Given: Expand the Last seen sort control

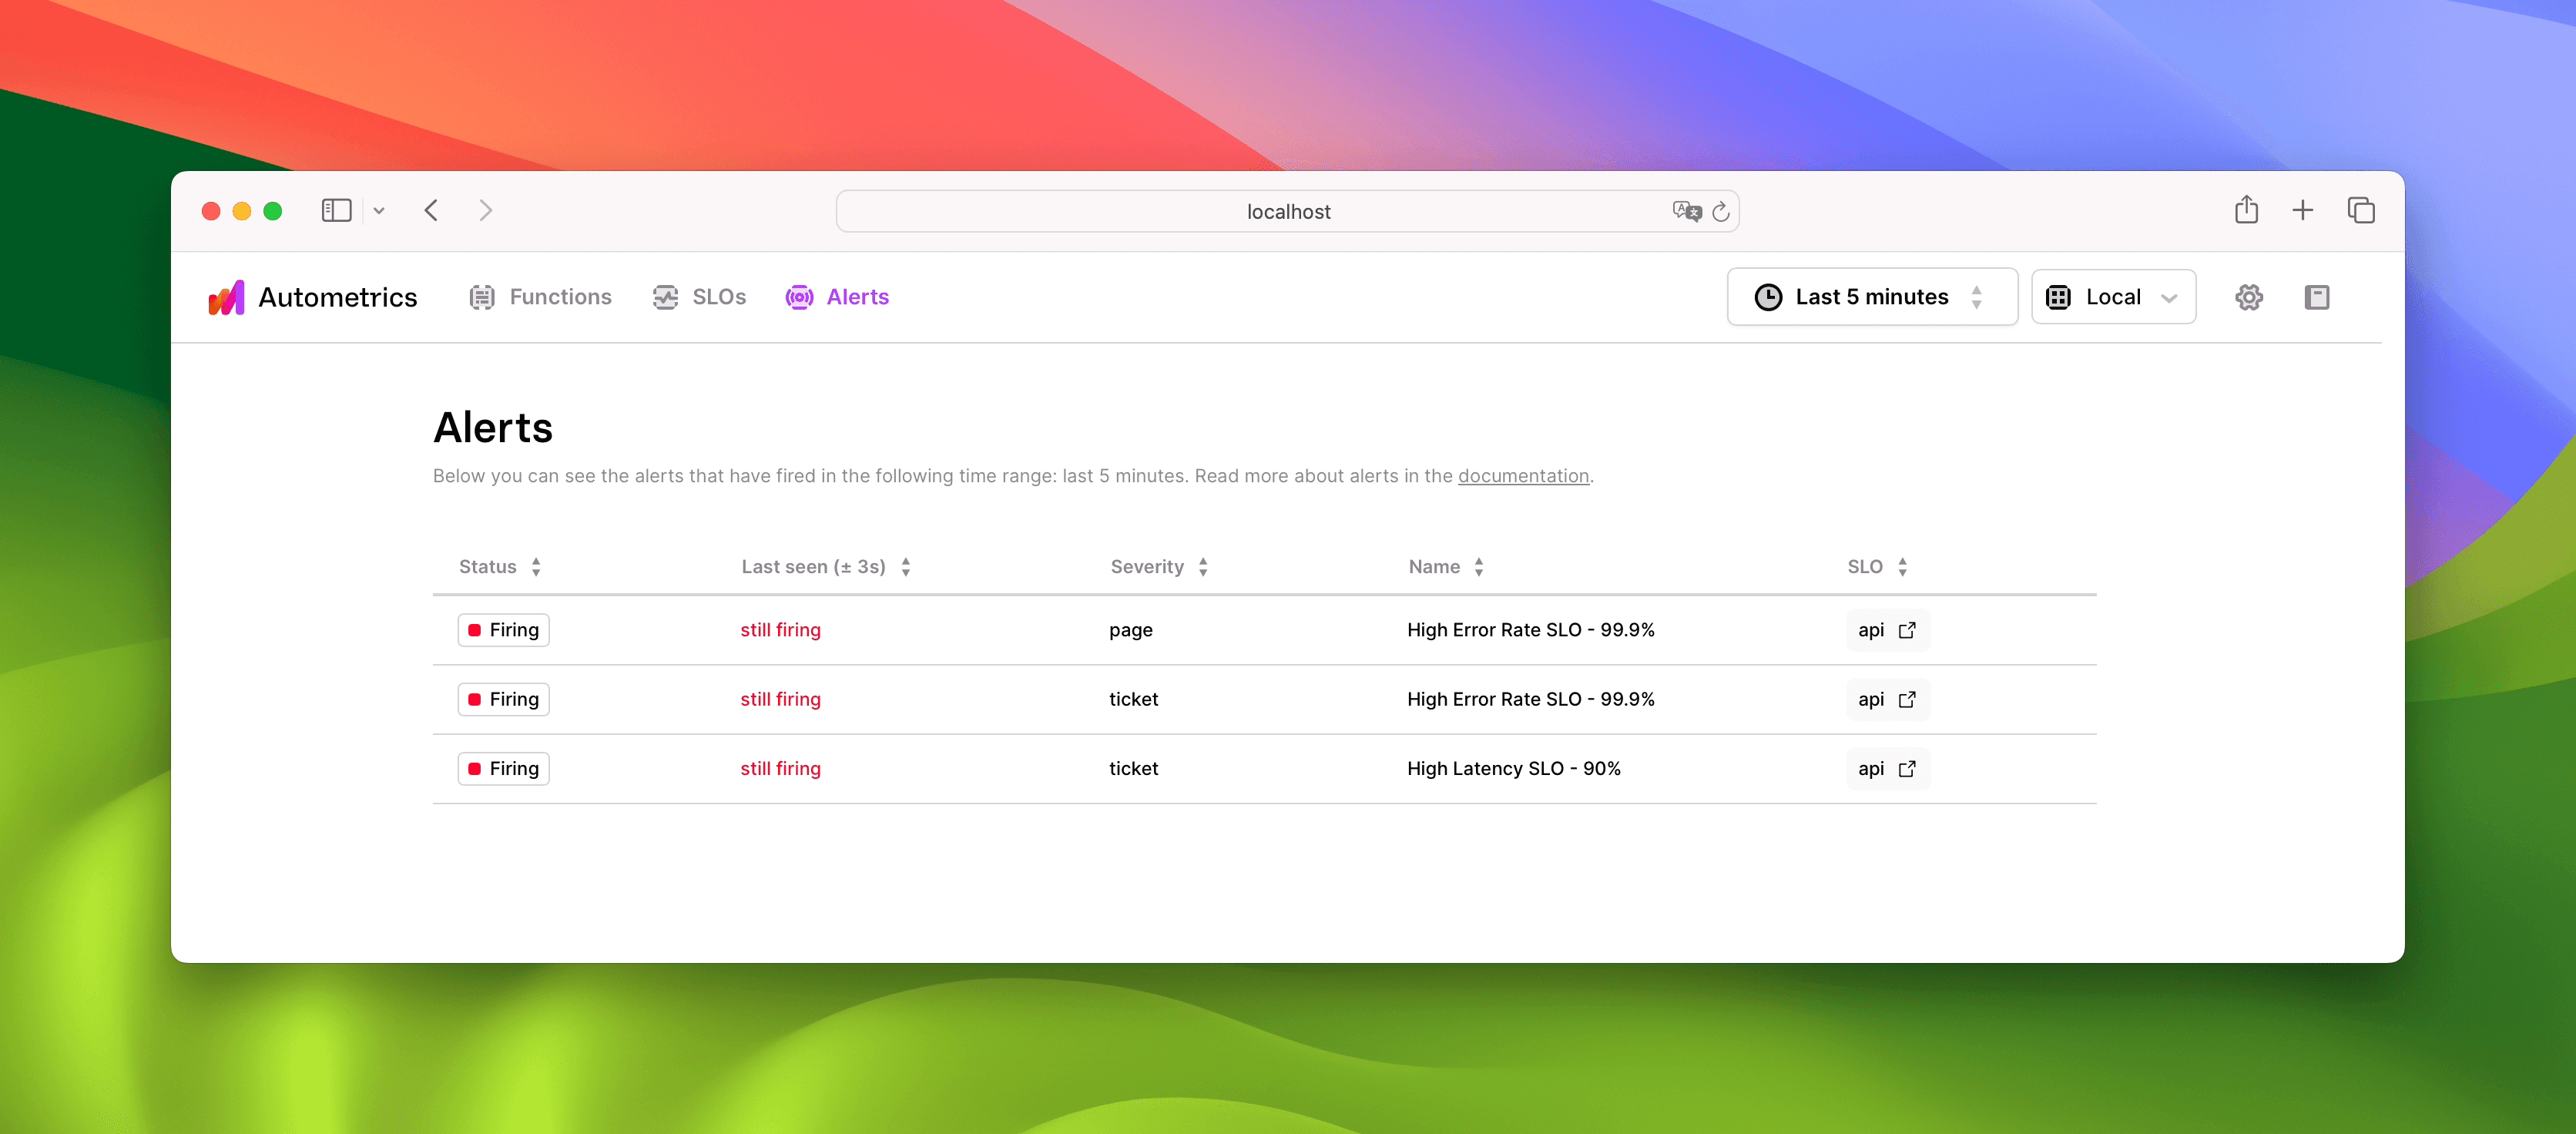Looking at the screenshot, I should [906, 566].
